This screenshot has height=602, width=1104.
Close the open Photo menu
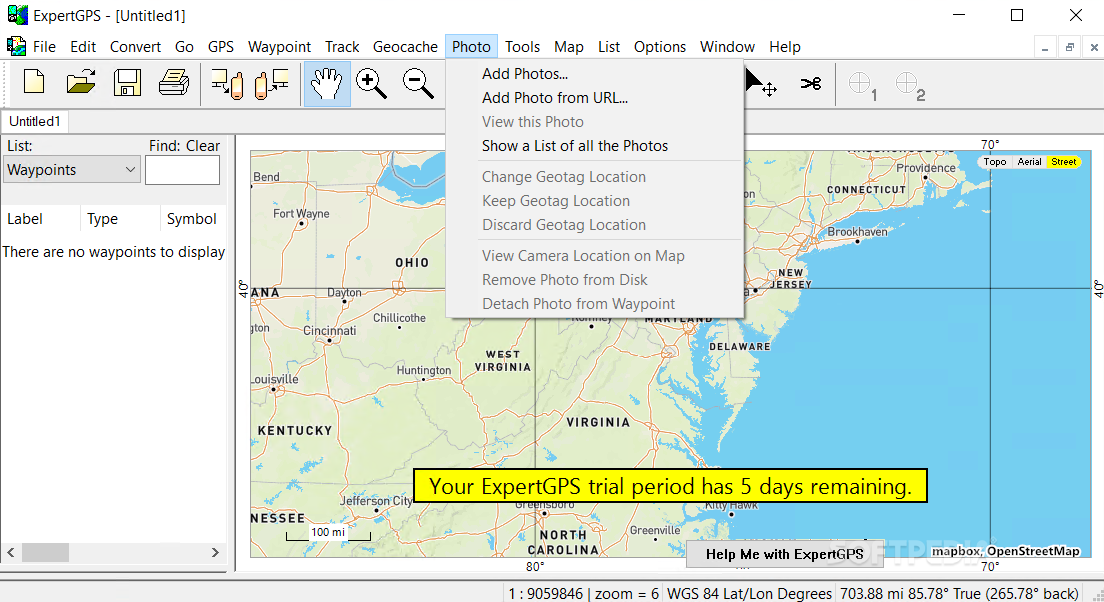tap(471, 46)
